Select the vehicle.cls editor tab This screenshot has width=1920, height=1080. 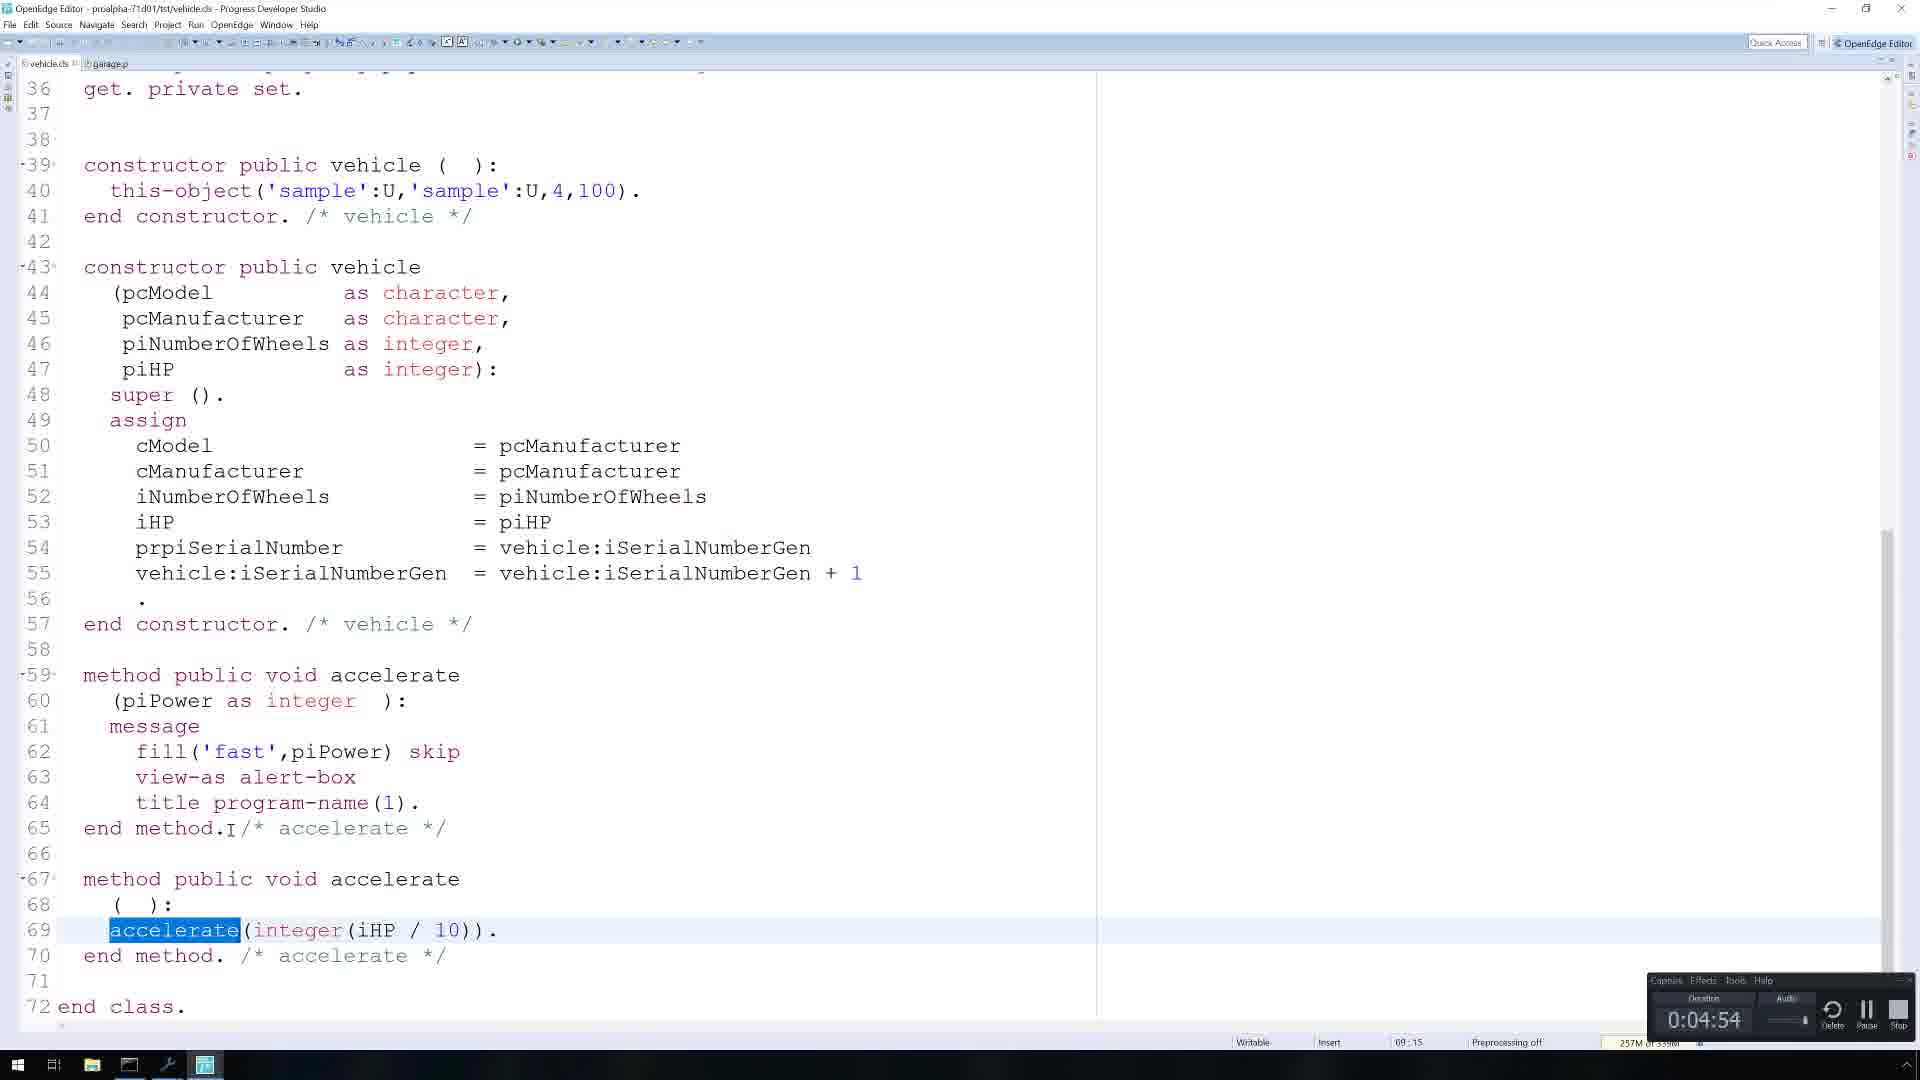(48, 64)
